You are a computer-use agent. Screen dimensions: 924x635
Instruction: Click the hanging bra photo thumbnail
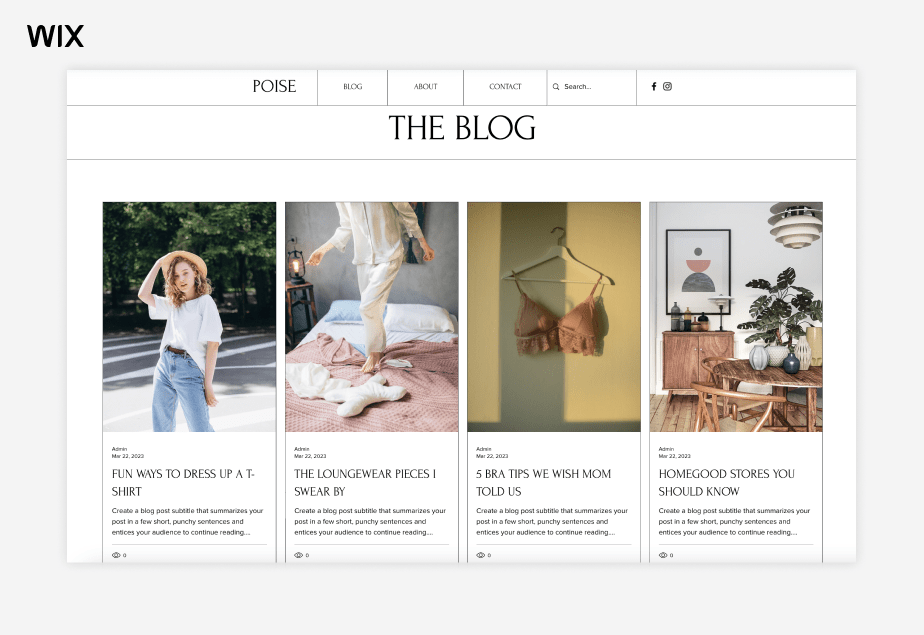click(x=553, y=316)
